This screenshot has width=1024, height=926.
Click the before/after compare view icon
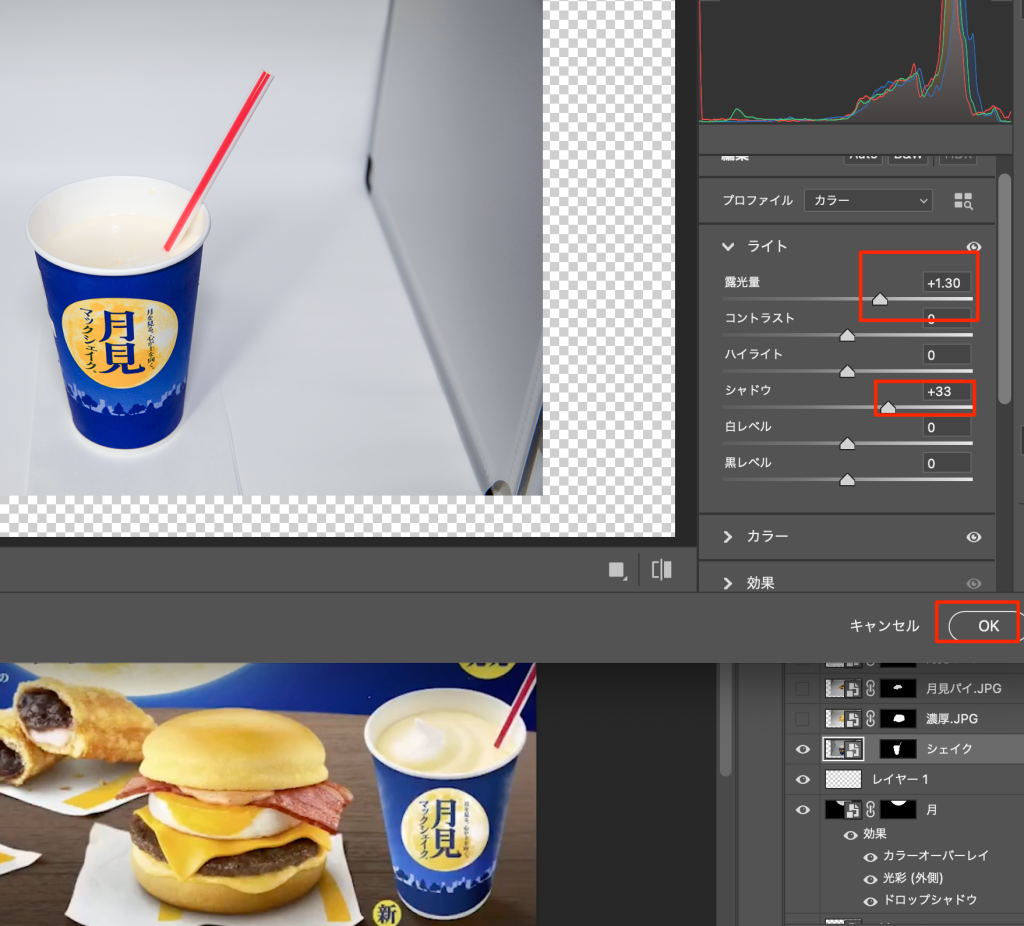pos(661,570)
